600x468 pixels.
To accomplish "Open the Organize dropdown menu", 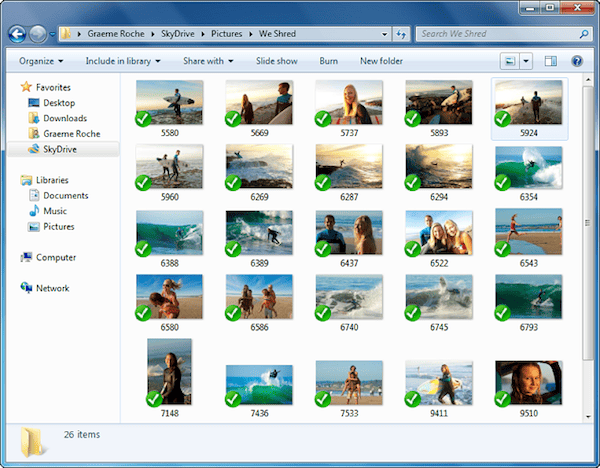I will (x=42, y=61).
